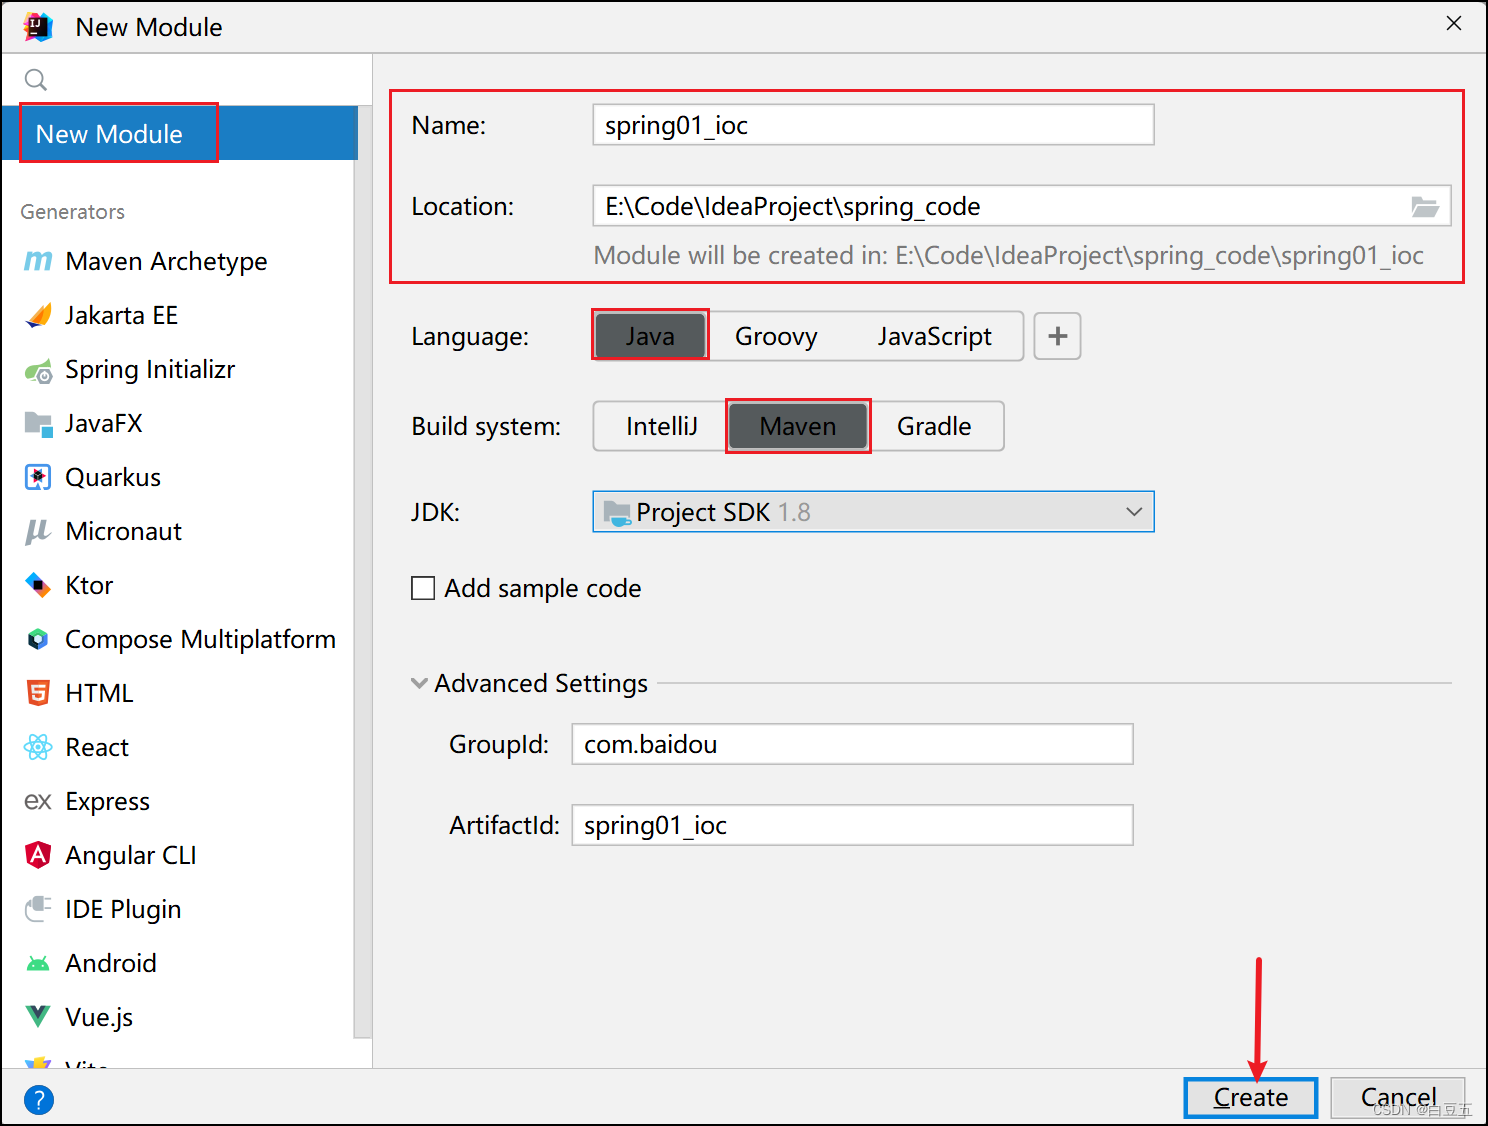Select JavaScript as the language
This screenshot has height=1126, width=1488.
point(935,336)
